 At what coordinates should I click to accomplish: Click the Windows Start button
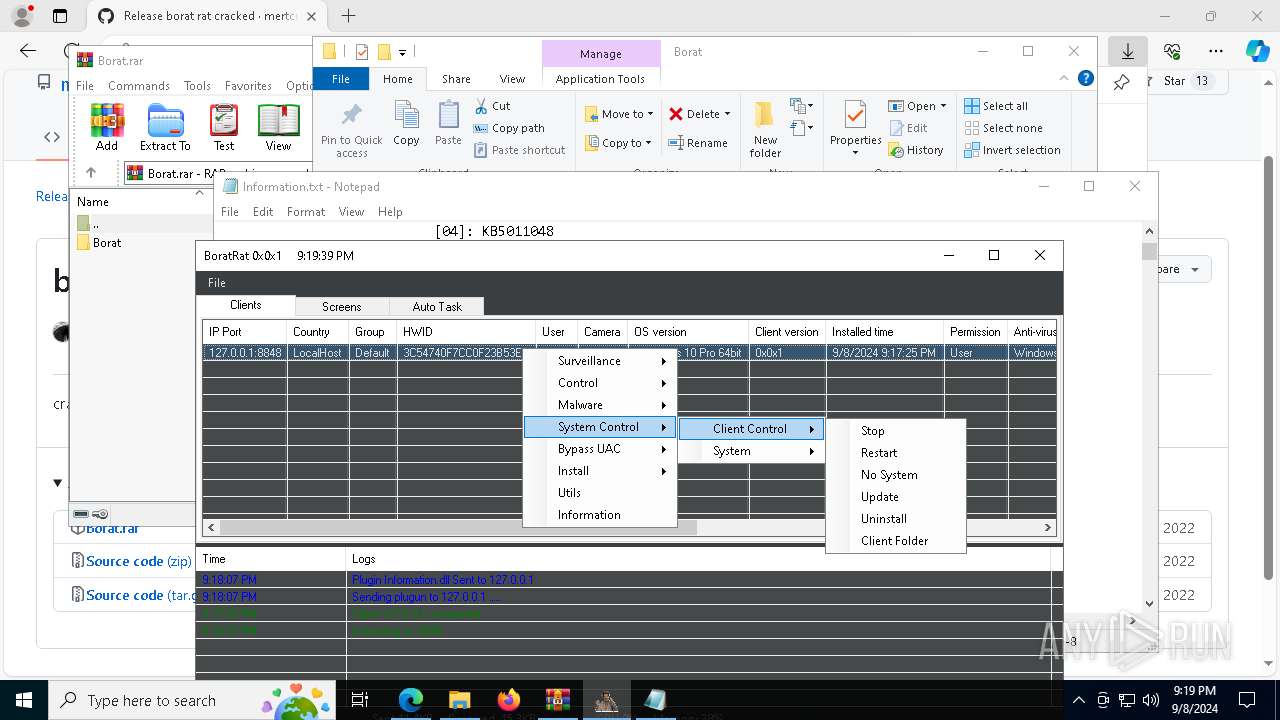(24, 700)
